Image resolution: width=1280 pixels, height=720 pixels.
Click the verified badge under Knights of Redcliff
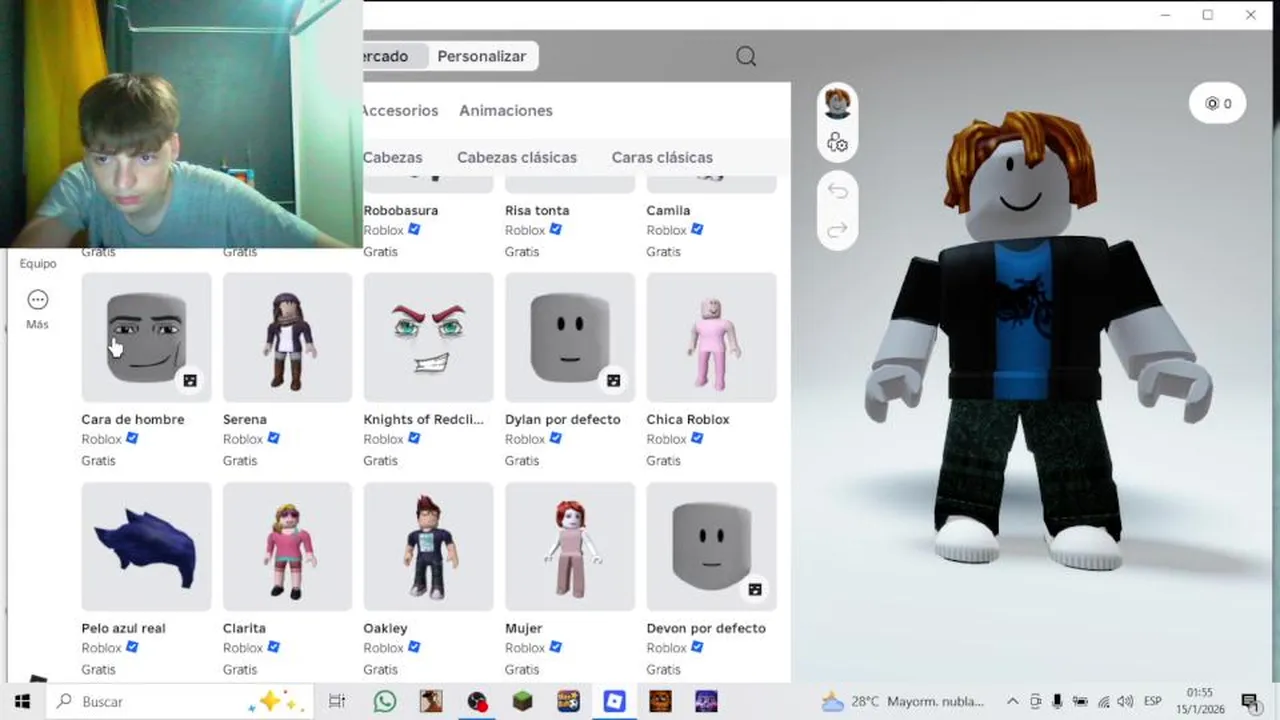[x=414, y=438]
